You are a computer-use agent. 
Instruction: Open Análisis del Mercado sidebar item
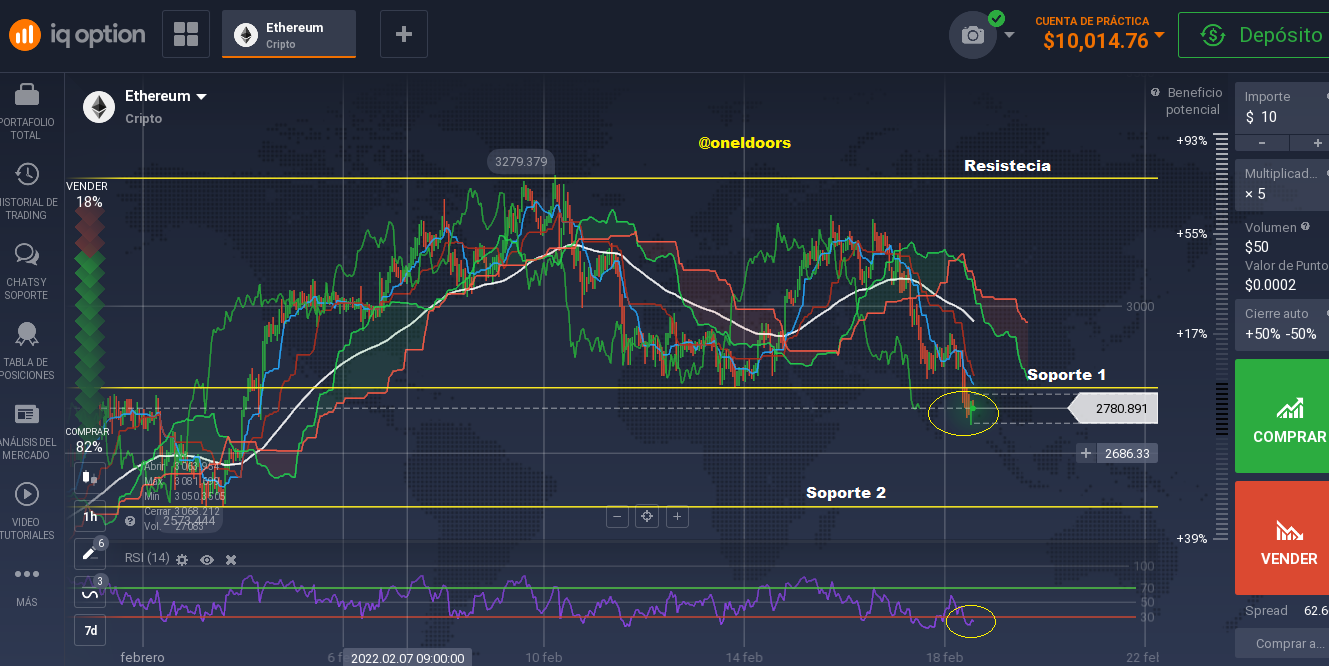[x=27, y=432]
